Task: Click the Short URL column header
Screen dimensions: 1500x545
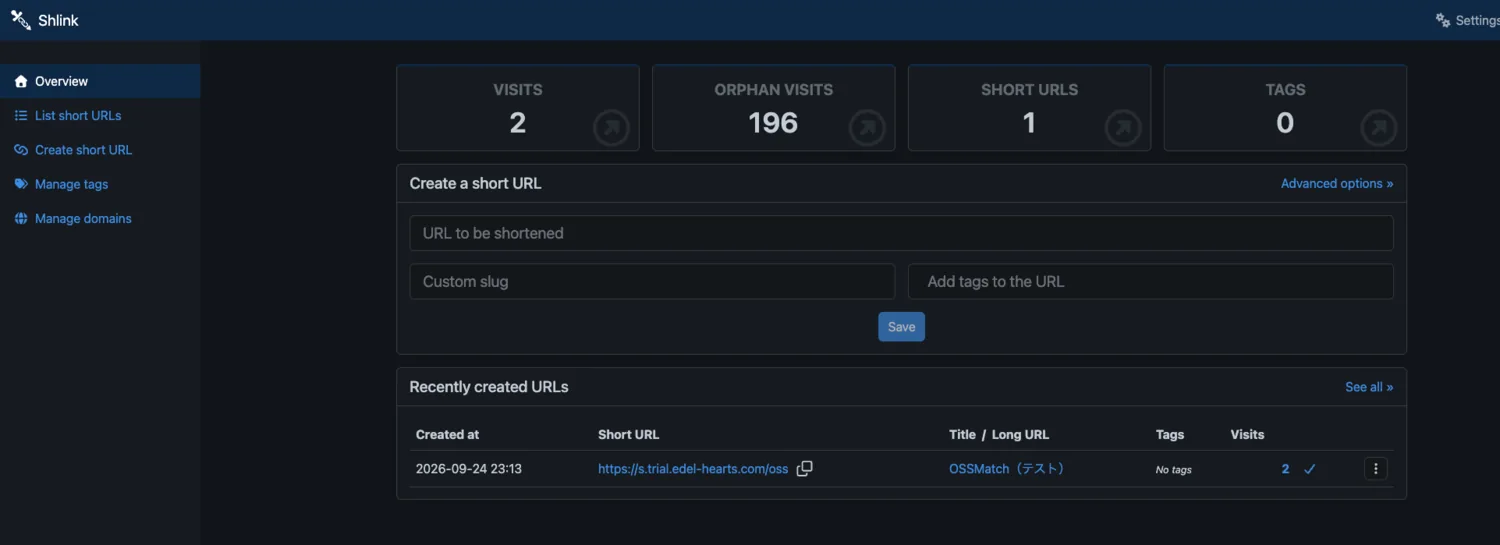Action: coord(629,435)
